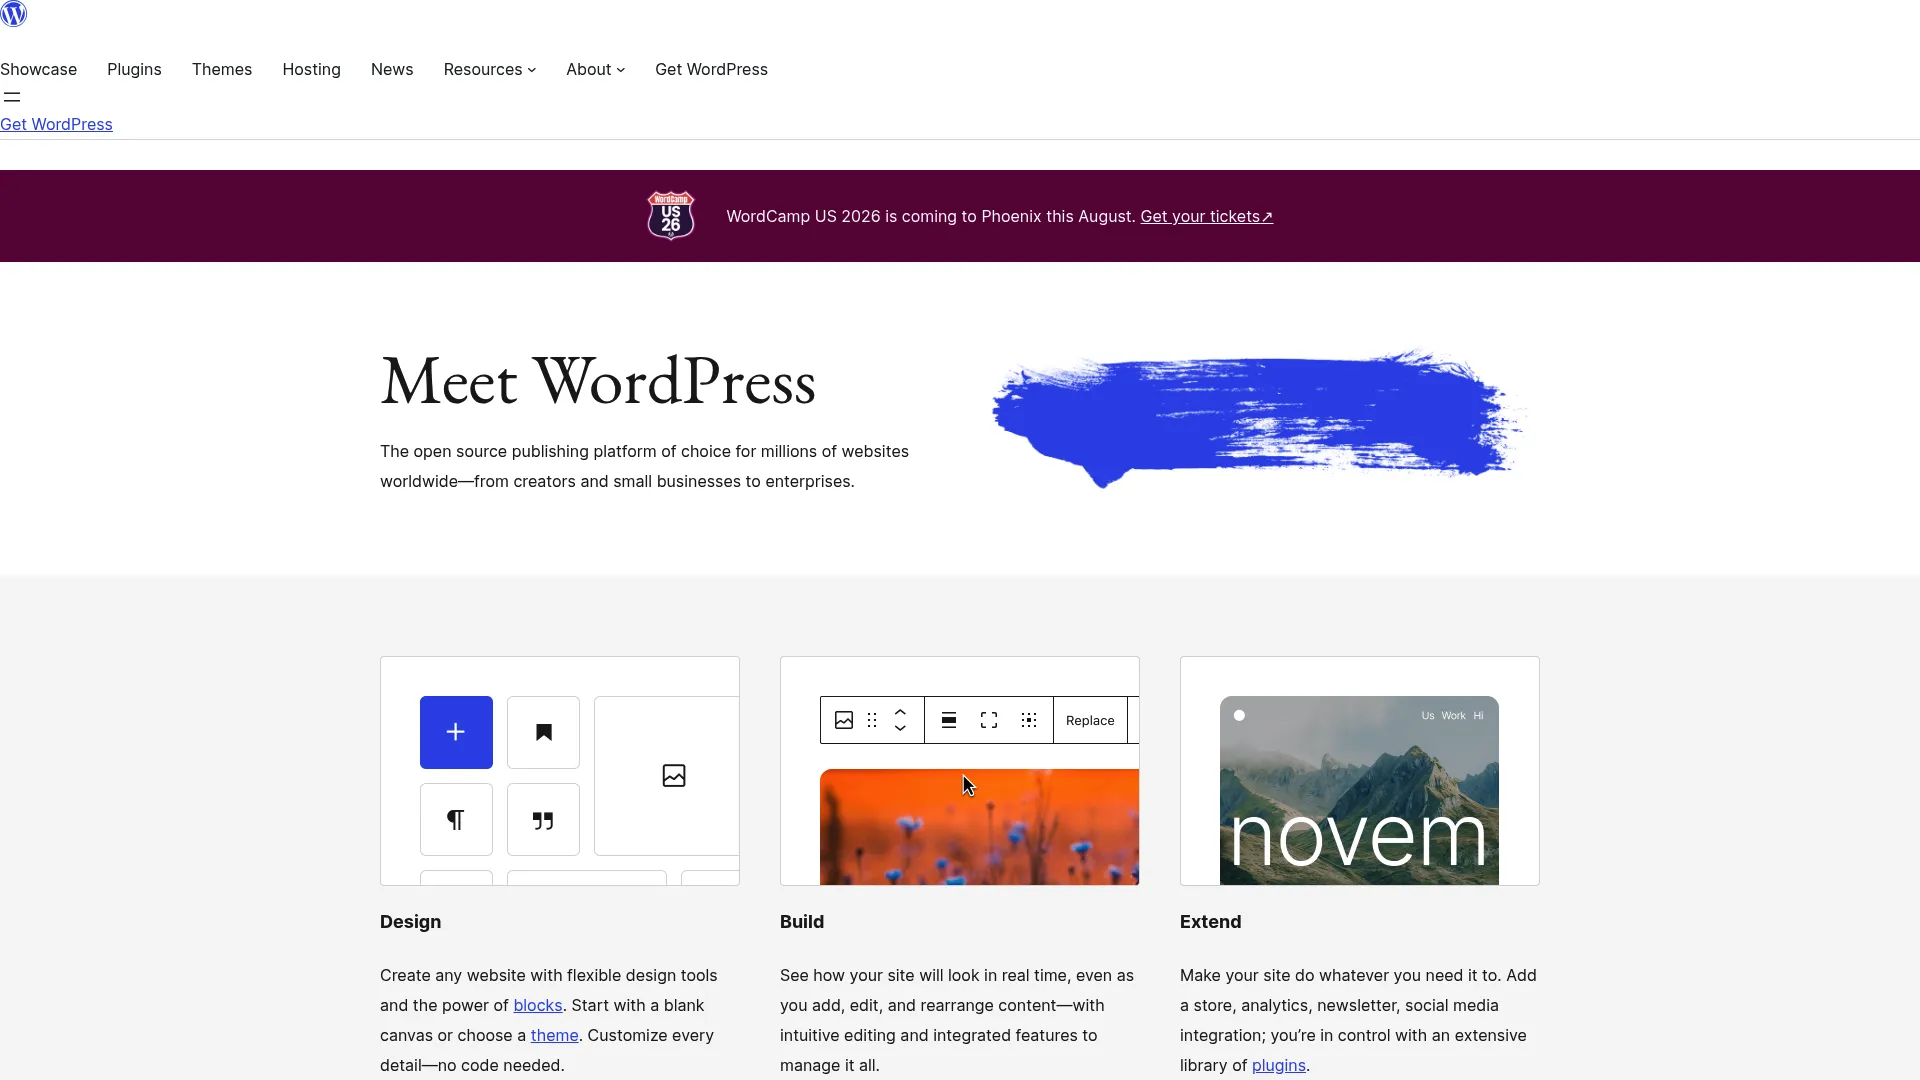The width and height of the screenshot is (1920, 1080).
Task: Click the align toolbar icon
Action: coord(949,720)
